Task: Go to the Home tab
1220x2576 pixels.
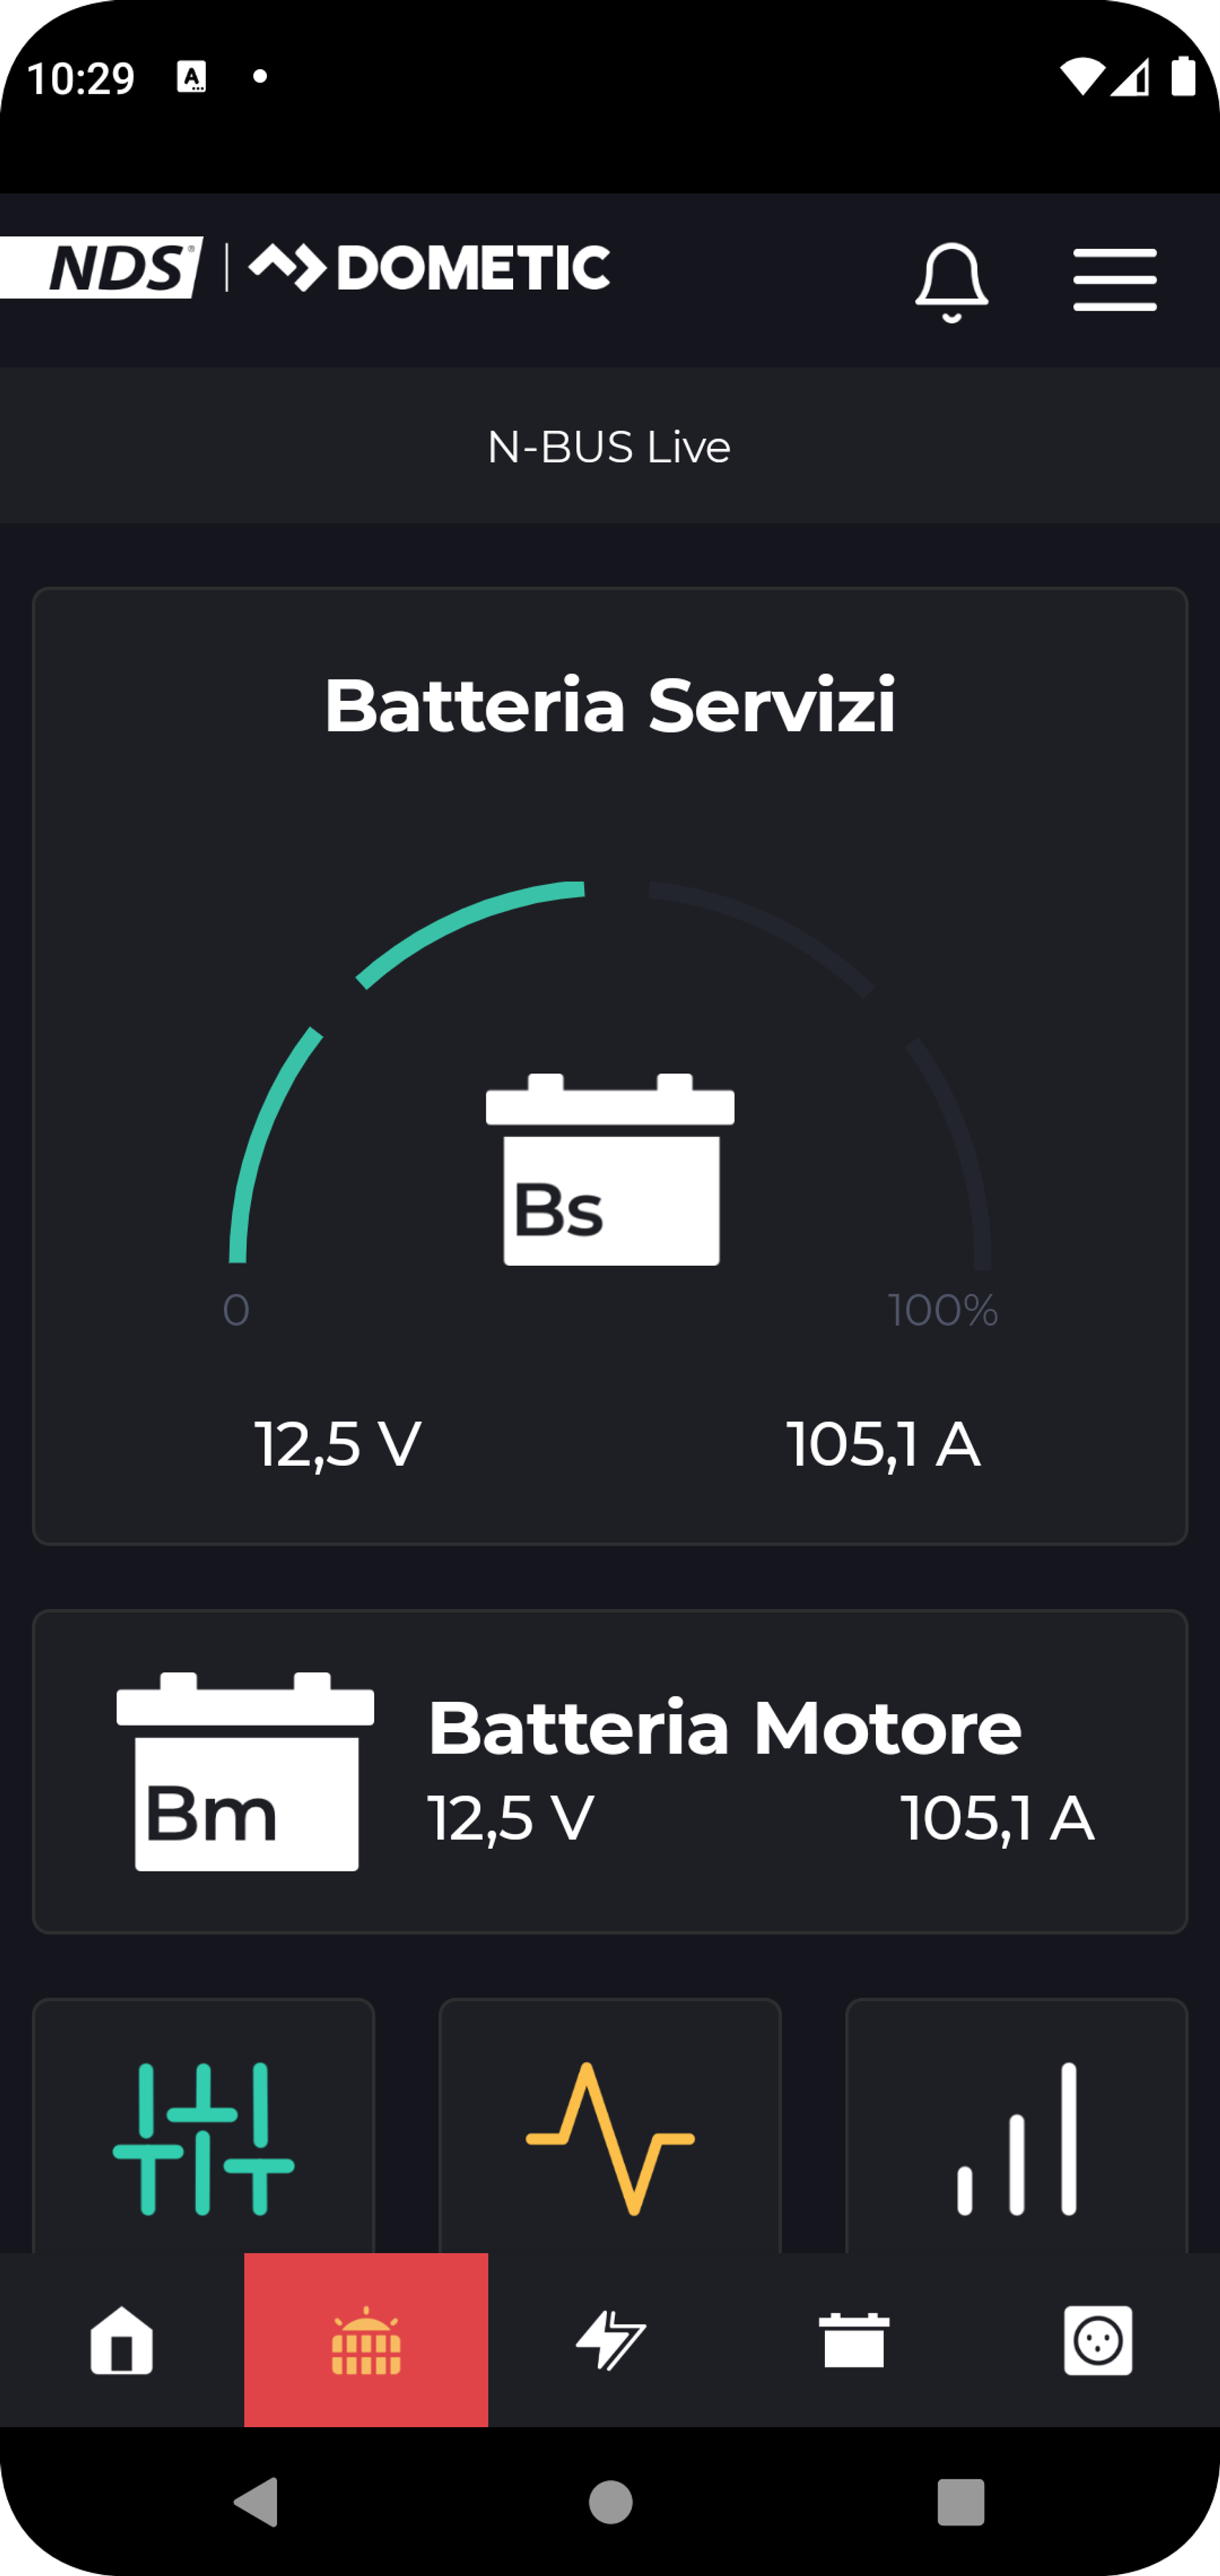Action: click(122, 2340)
